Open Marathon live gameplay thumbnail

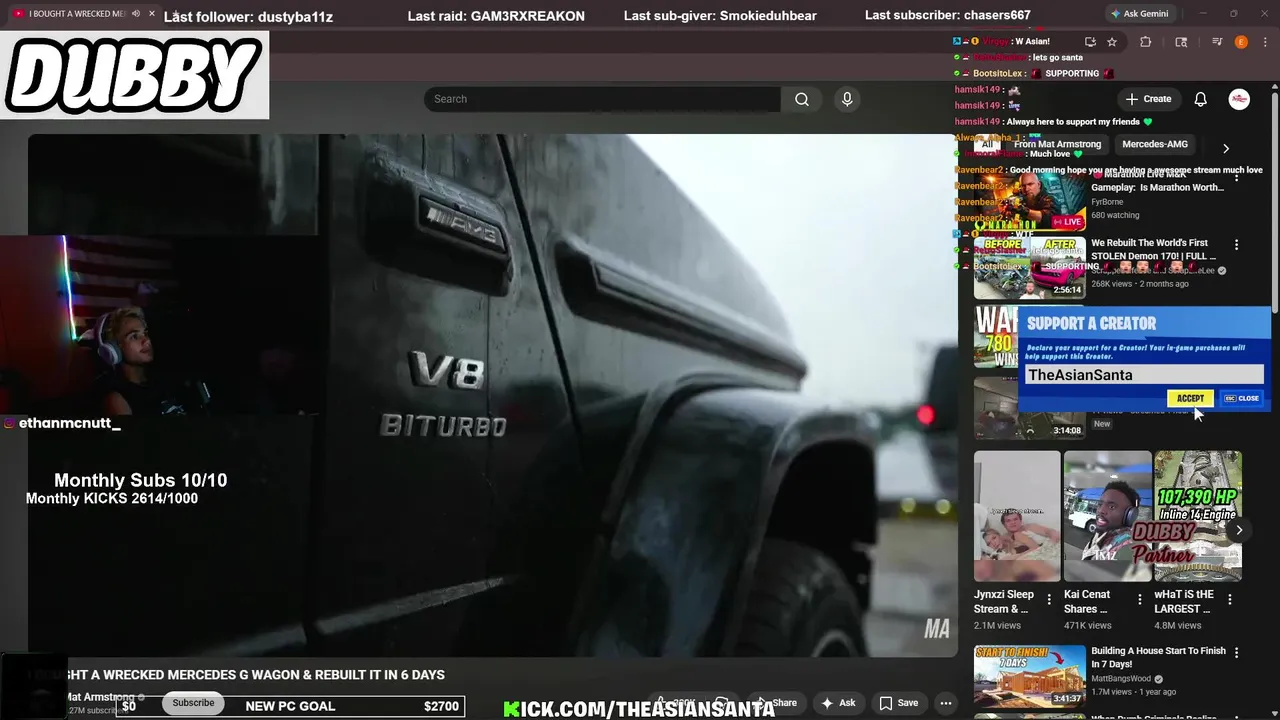(x=1030, y=200)
